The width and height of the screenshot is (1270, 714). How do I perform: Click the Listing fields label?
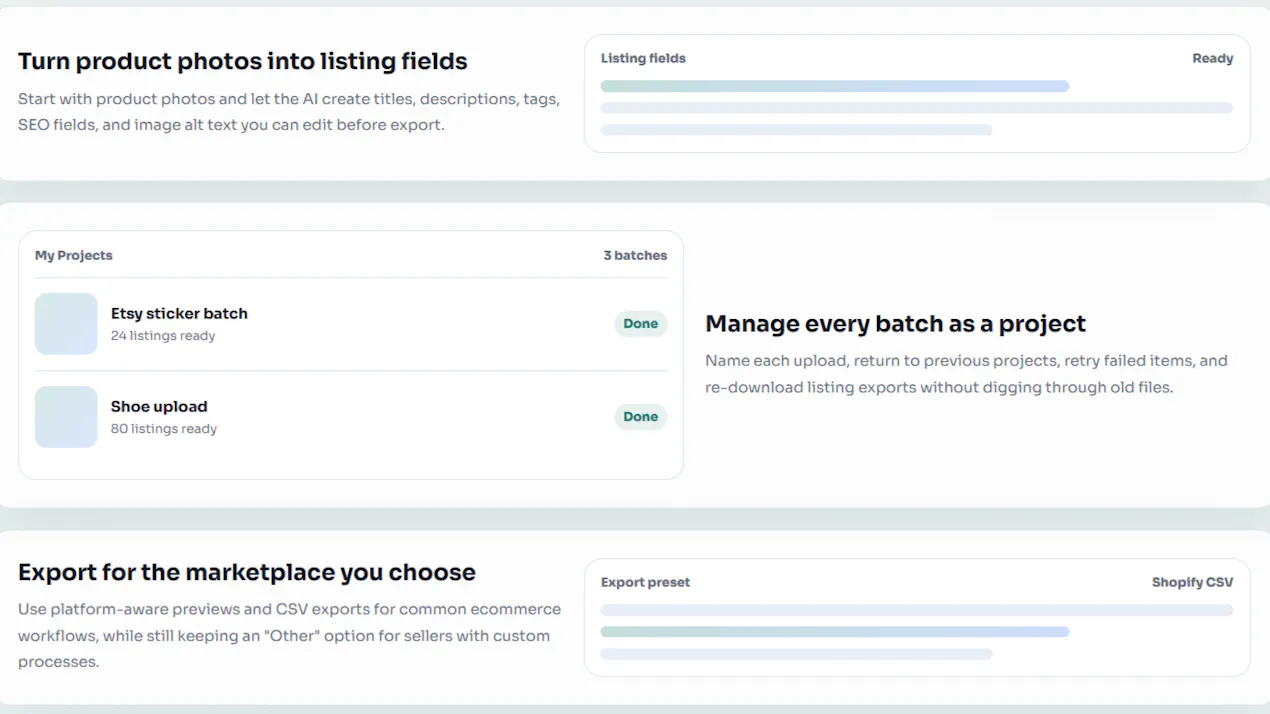click(x=643, y=58)
